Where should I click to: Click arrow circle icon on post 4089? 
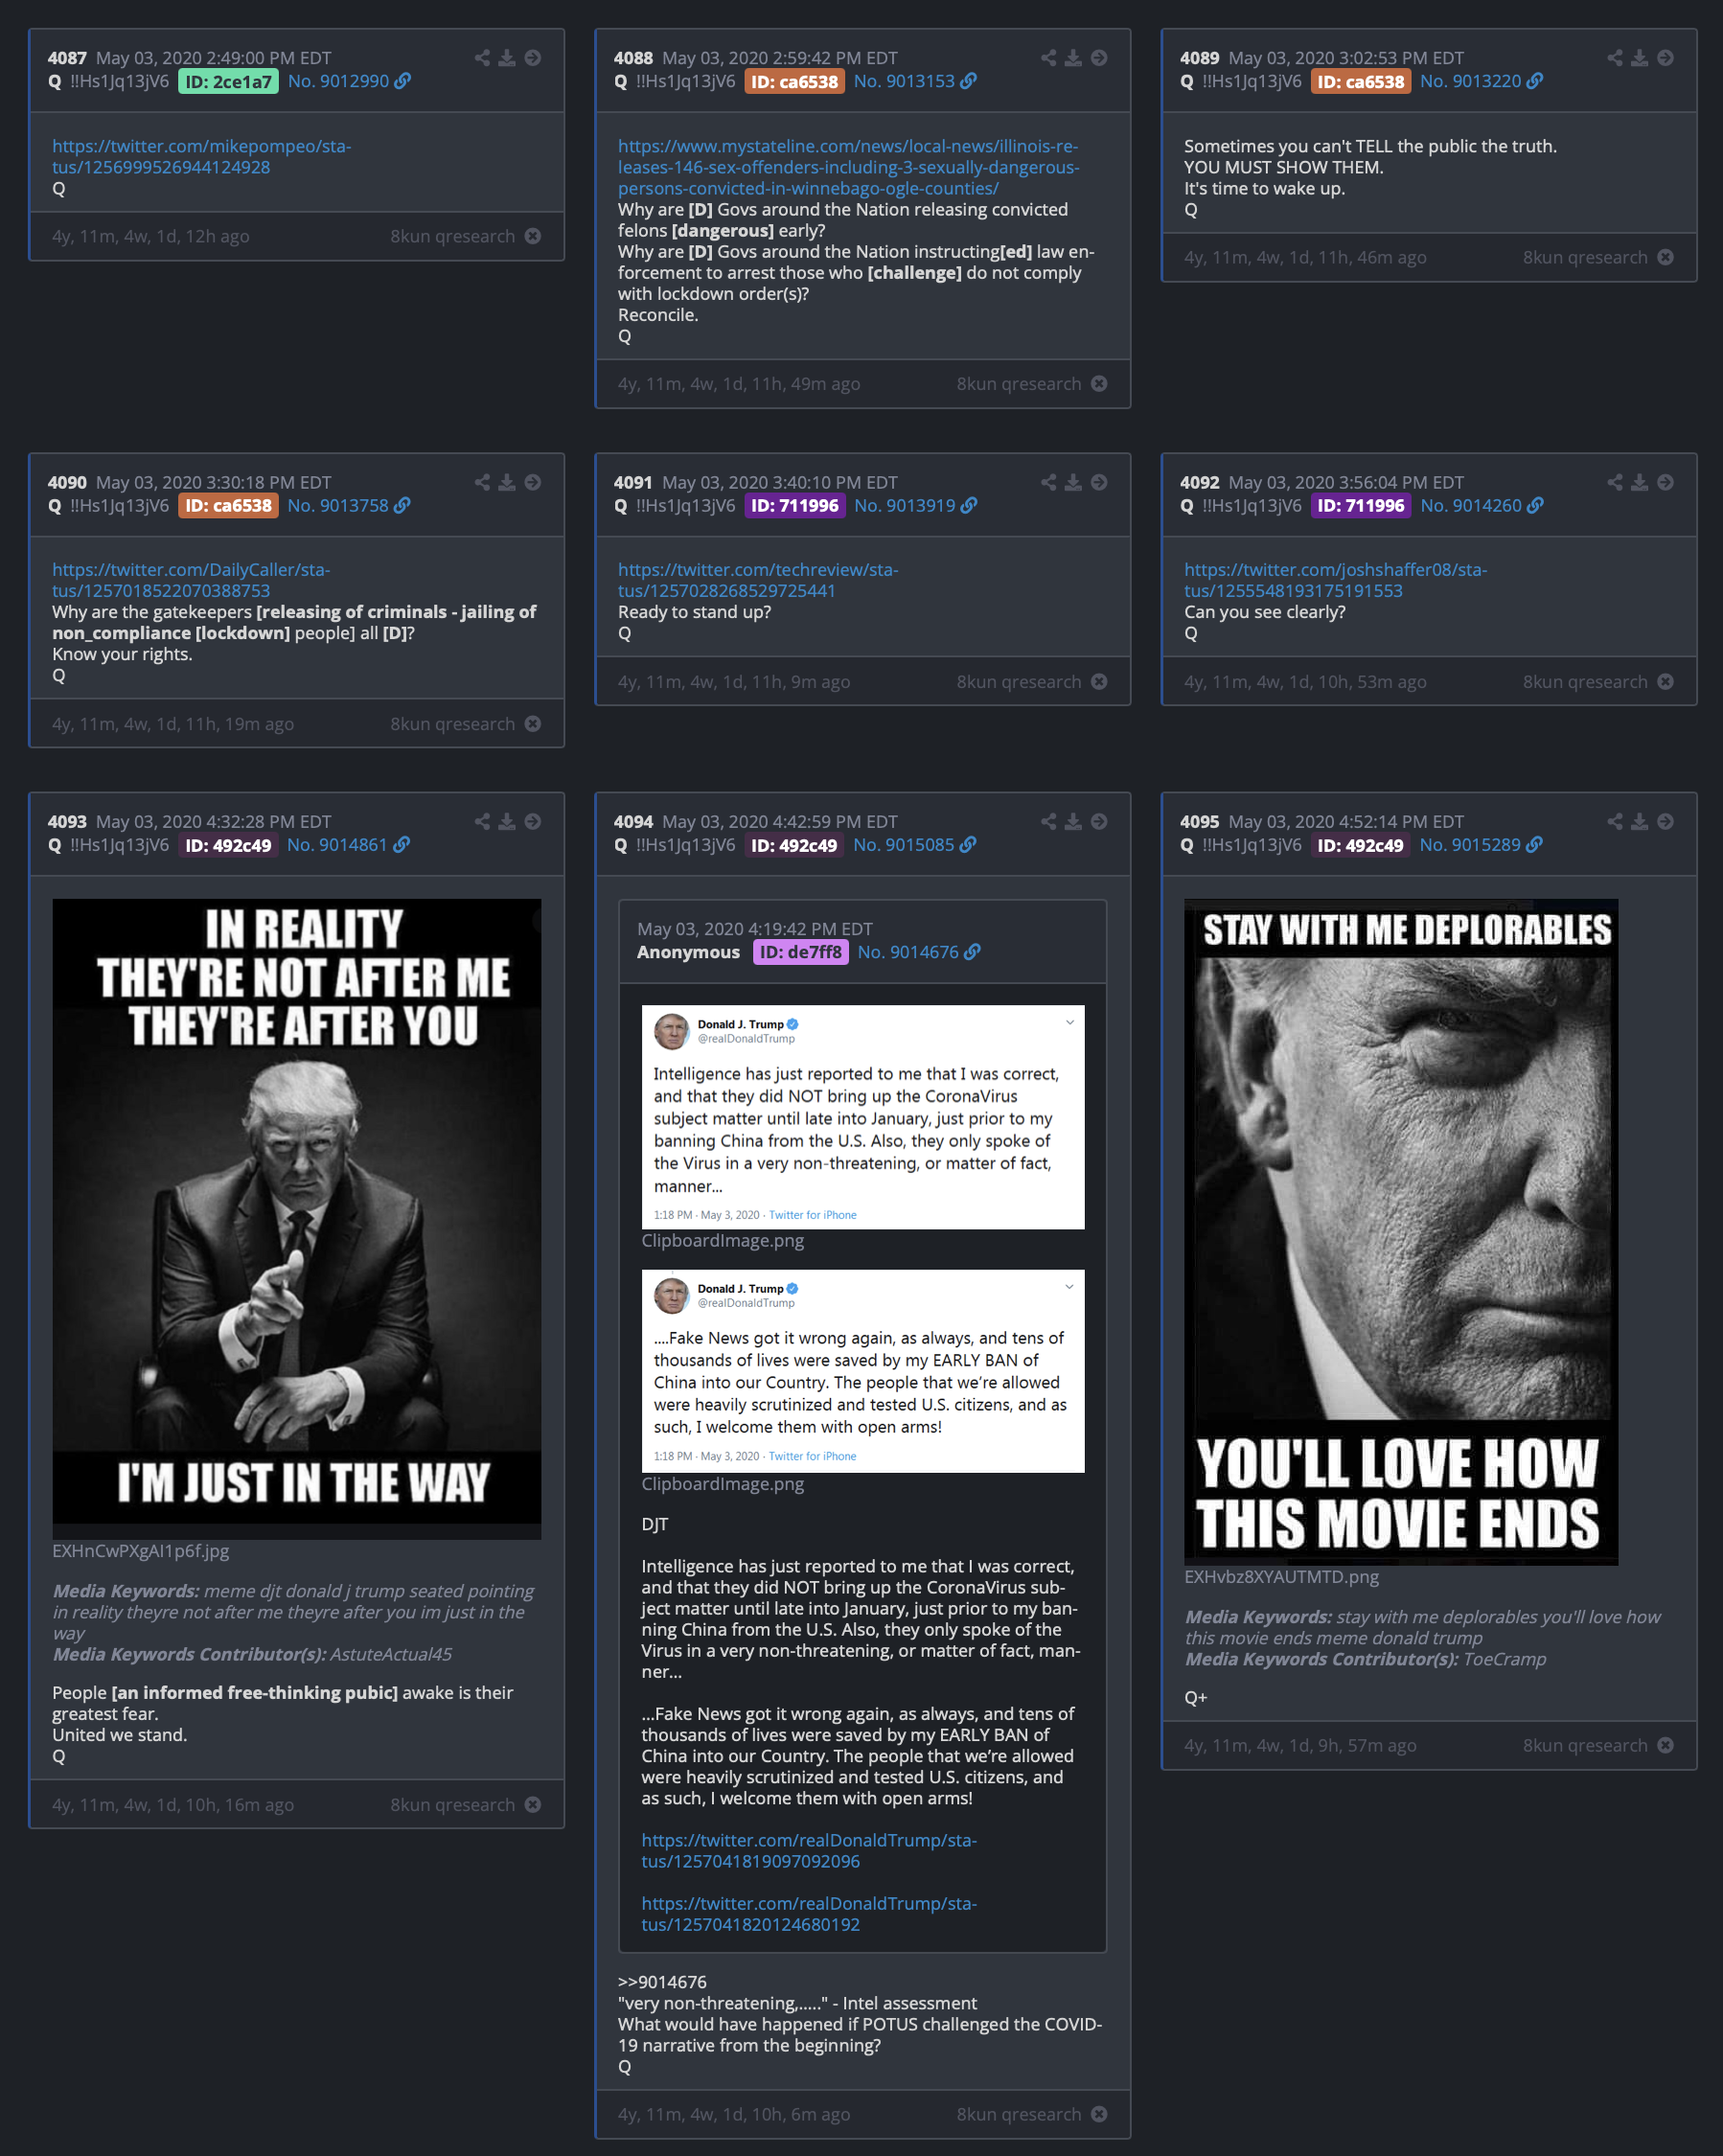1665,58
